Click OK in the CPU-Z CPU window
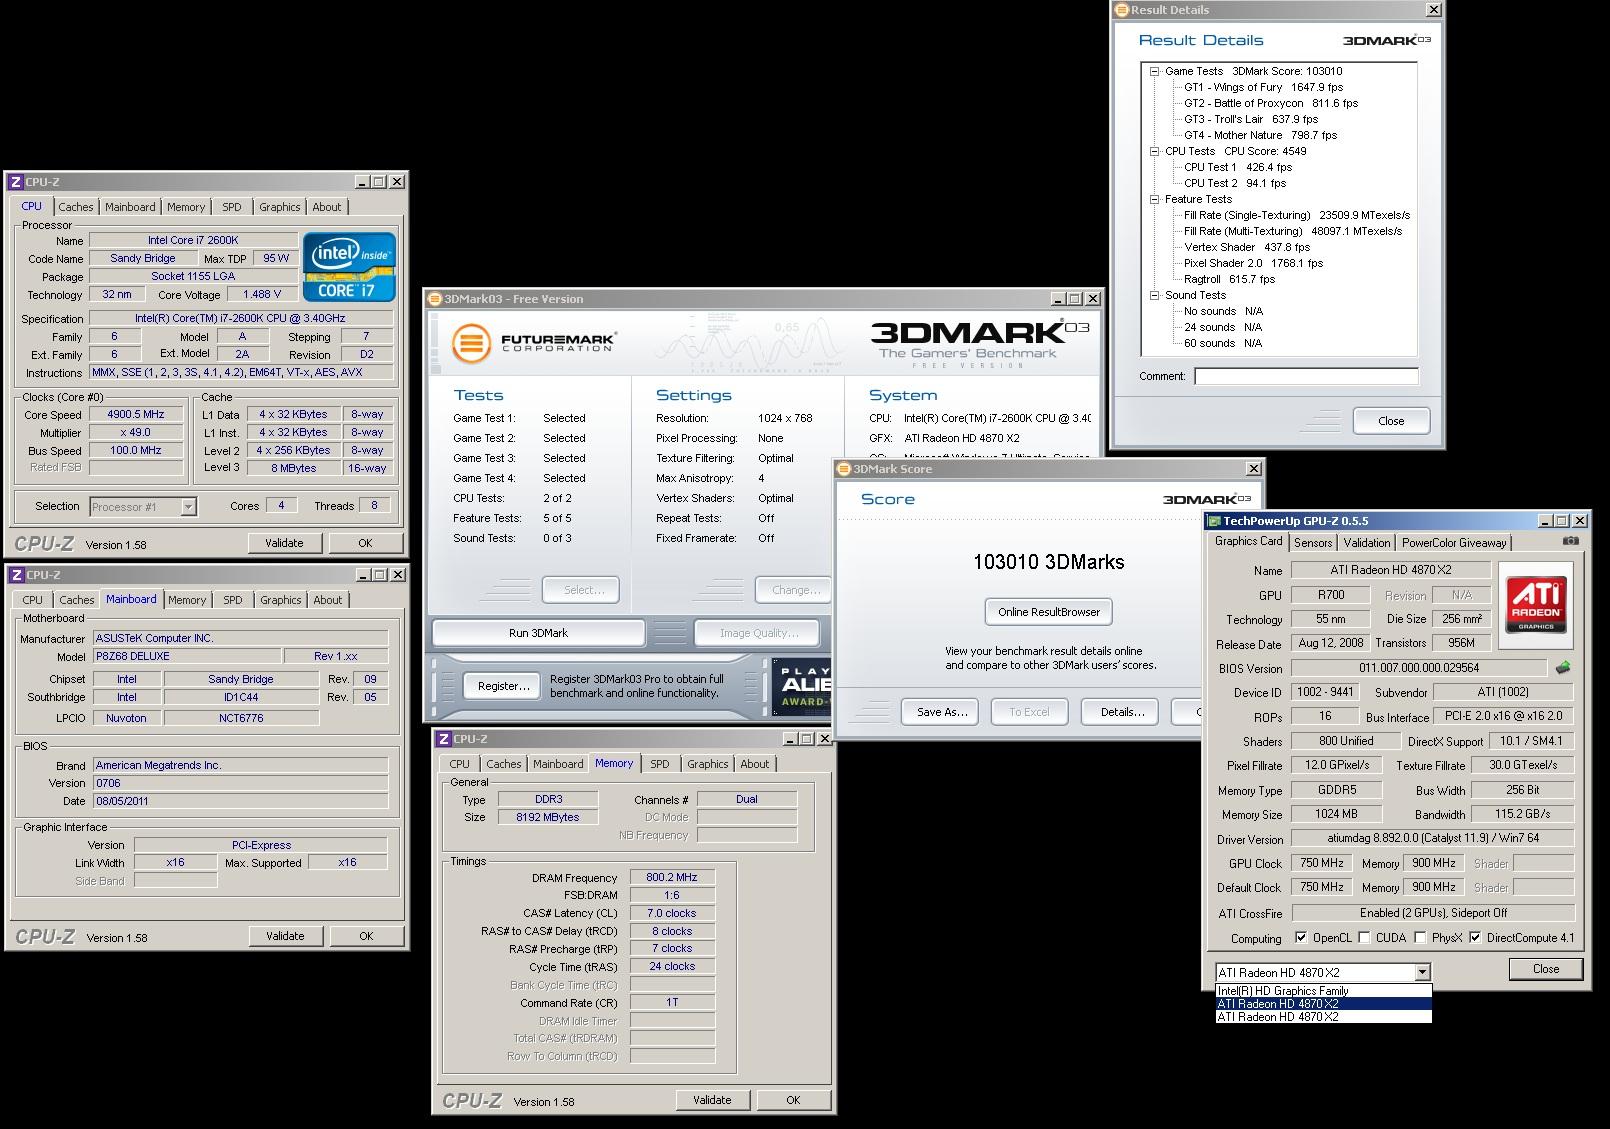 365,543
